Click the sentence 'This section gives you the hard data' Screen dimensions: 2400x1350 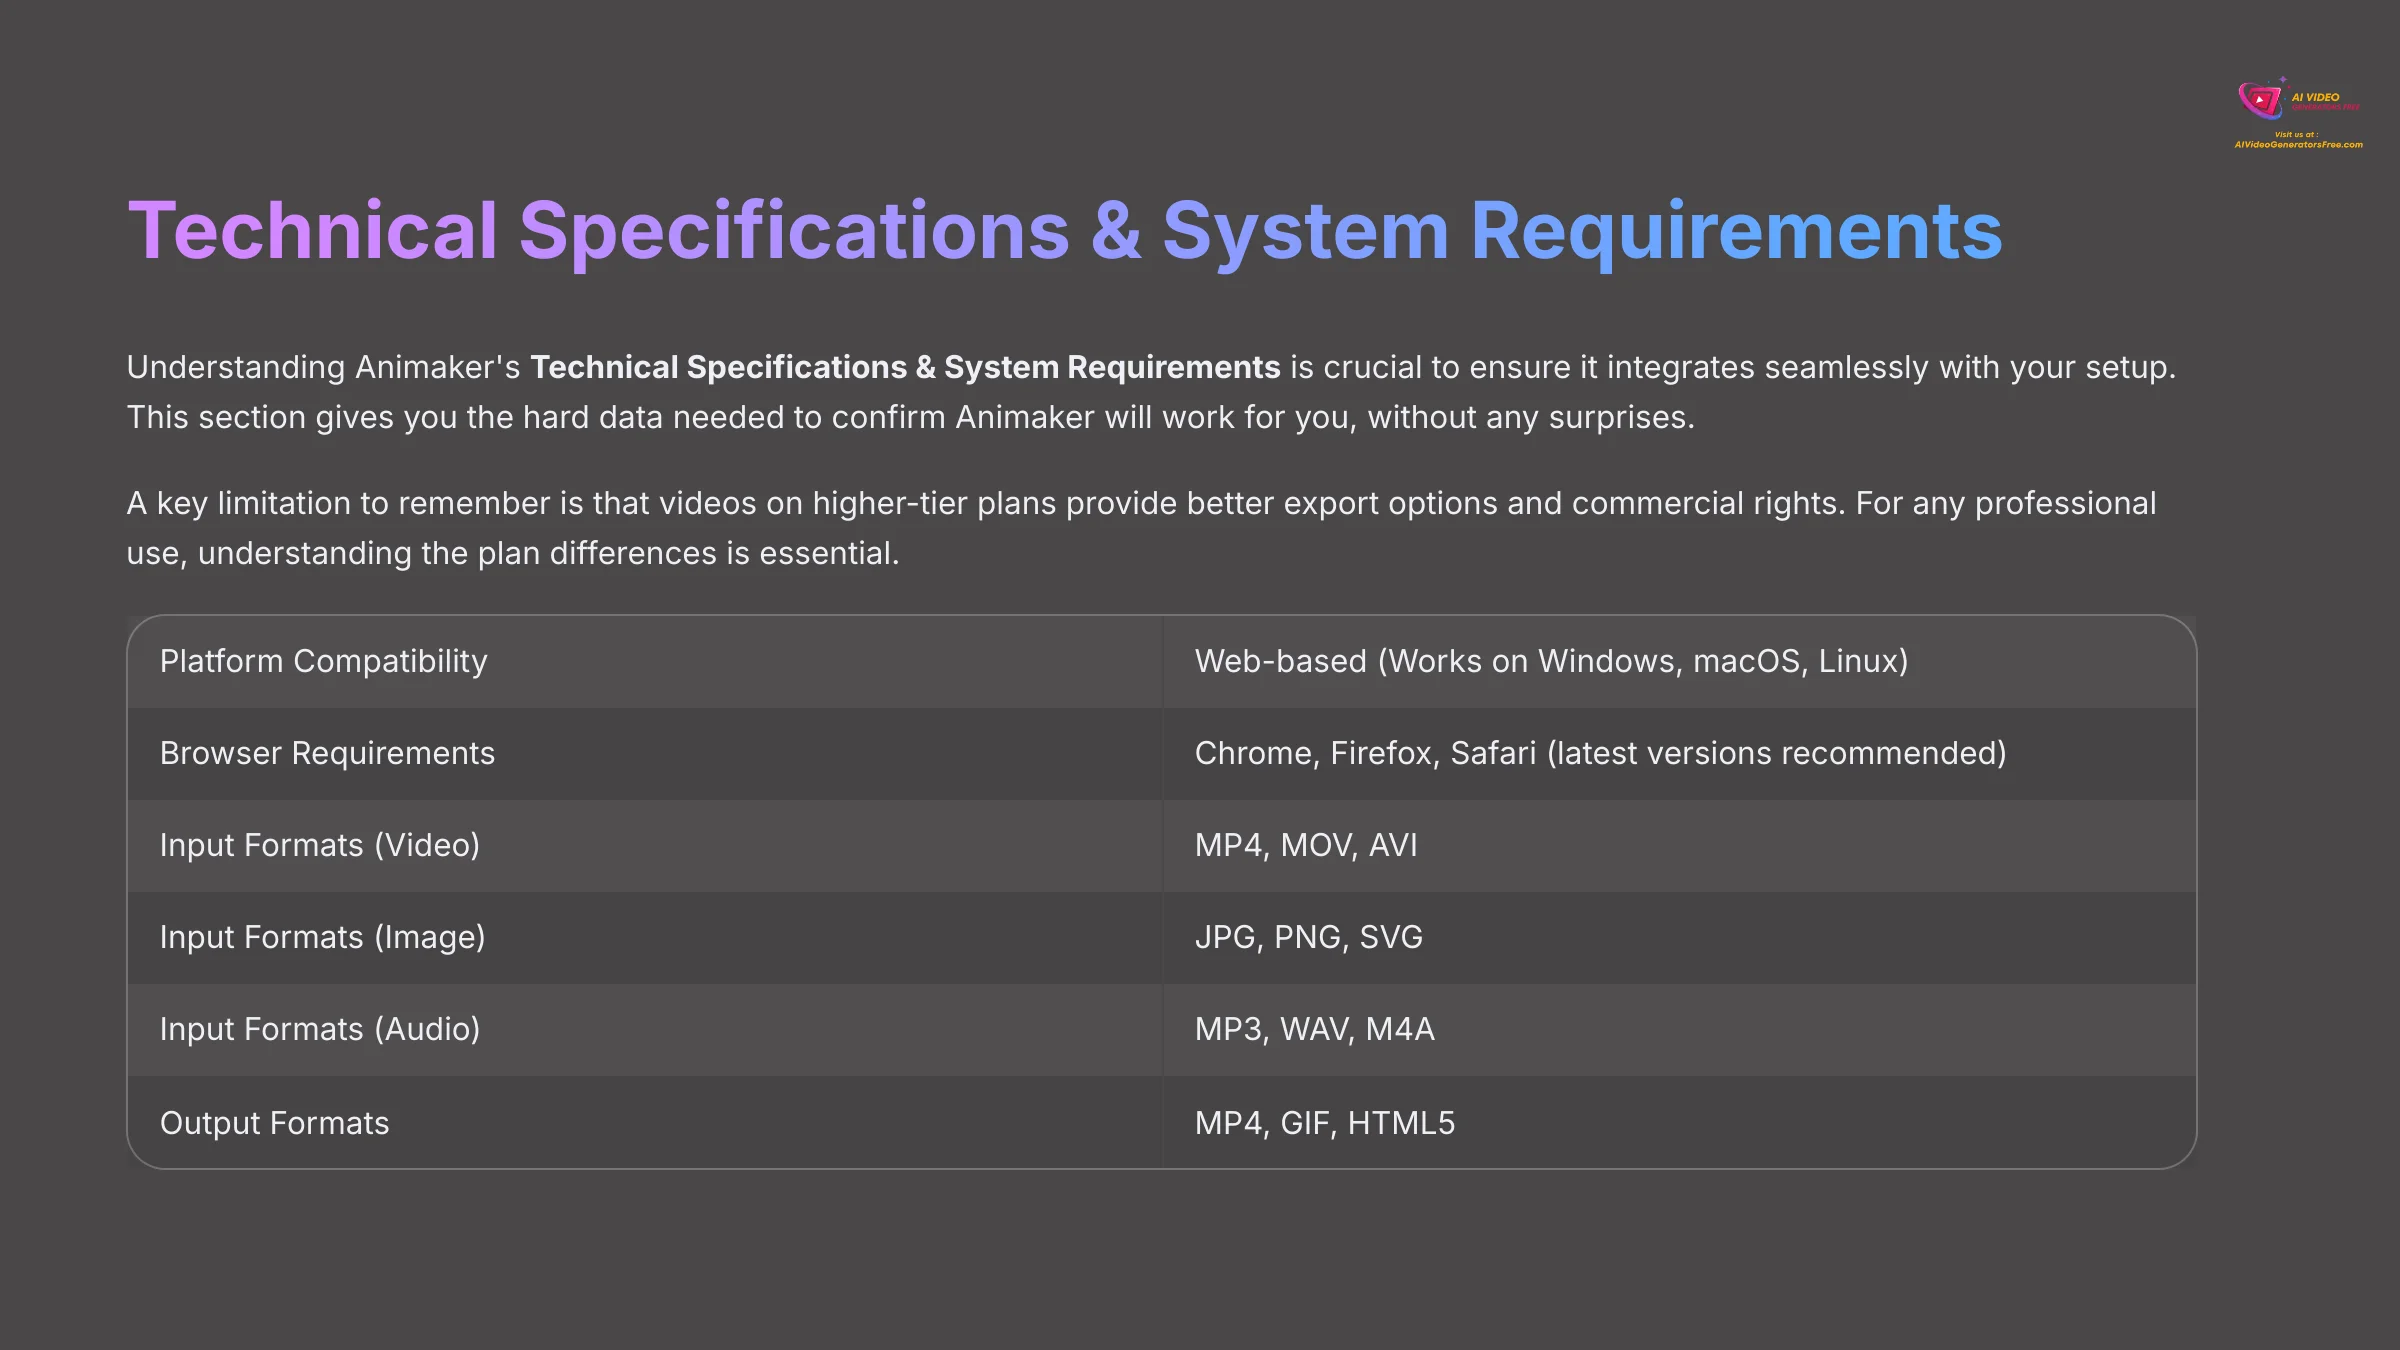[911, 417]
